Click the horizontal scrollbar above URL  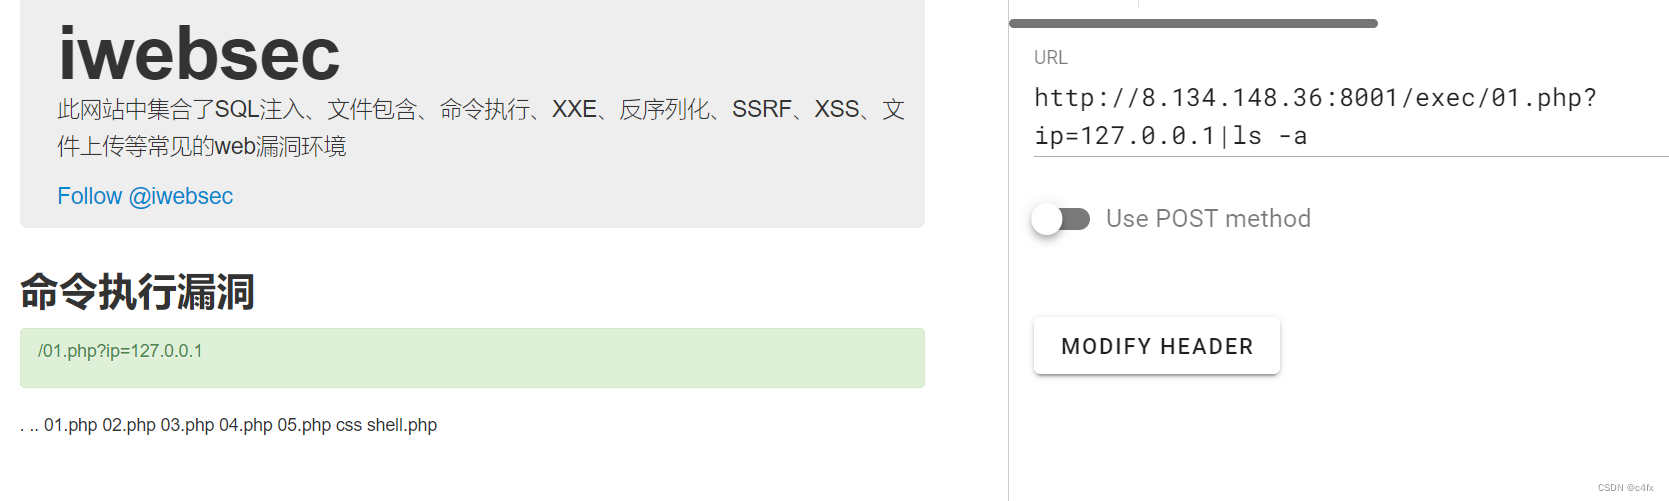pos(1193,23)
